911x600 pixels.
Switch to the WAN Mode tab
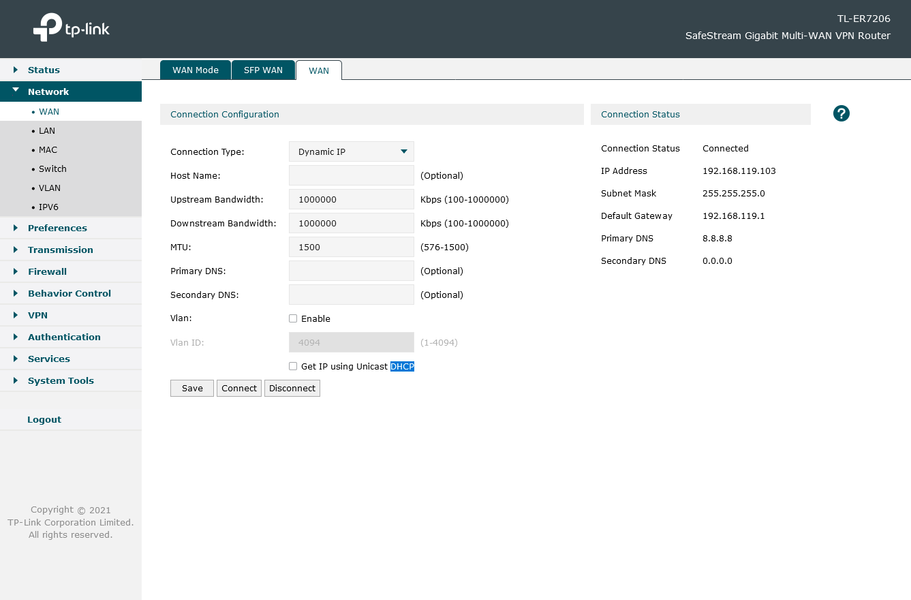click(x=195, y=70)
